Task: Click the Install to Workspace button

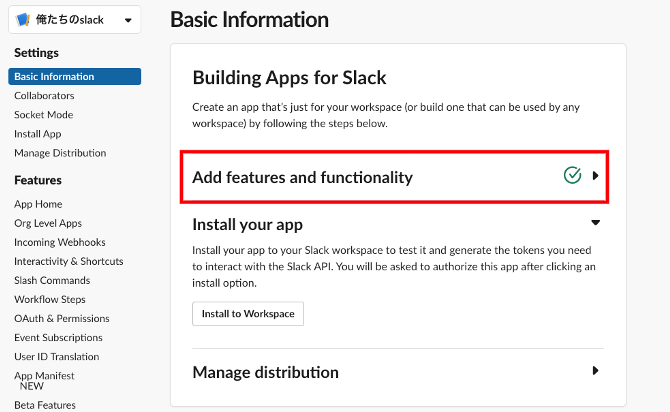Action: (247, 313)
